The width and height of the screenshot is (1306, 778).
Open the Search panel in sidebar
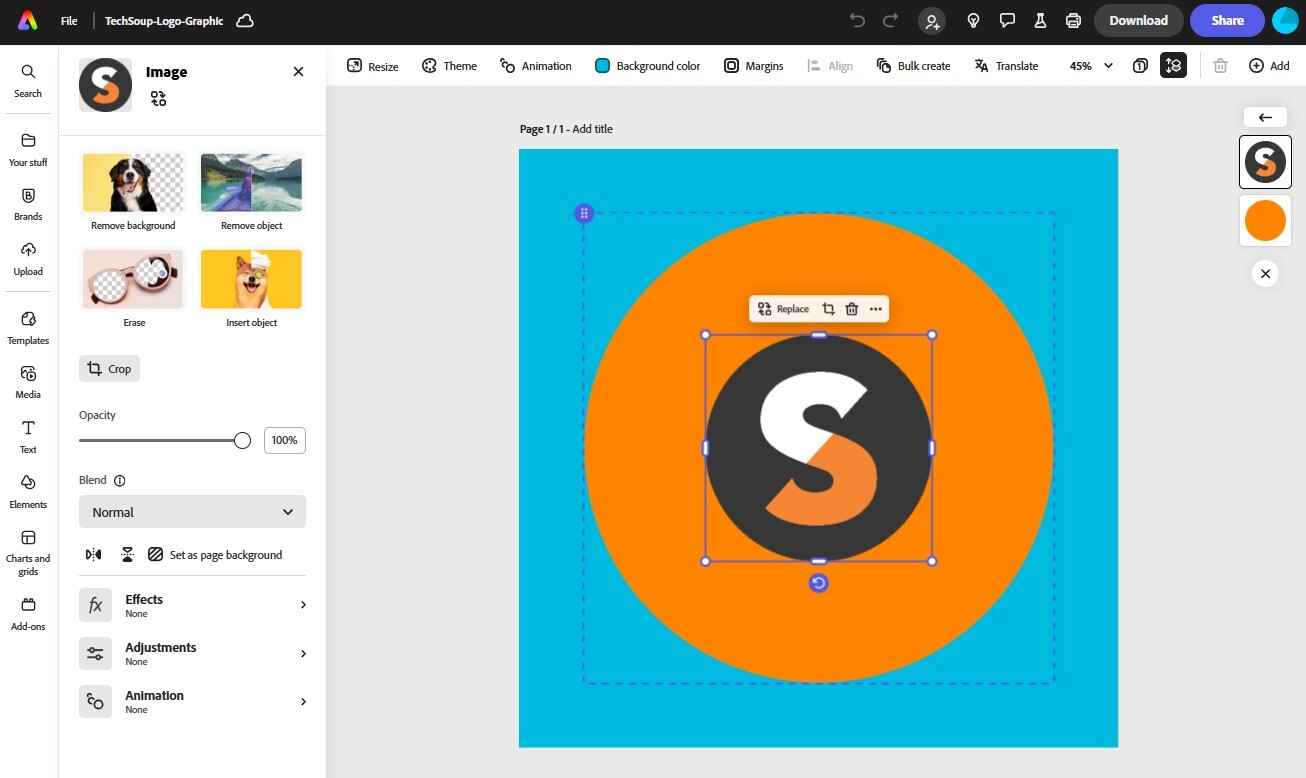[x=28, y=80]
